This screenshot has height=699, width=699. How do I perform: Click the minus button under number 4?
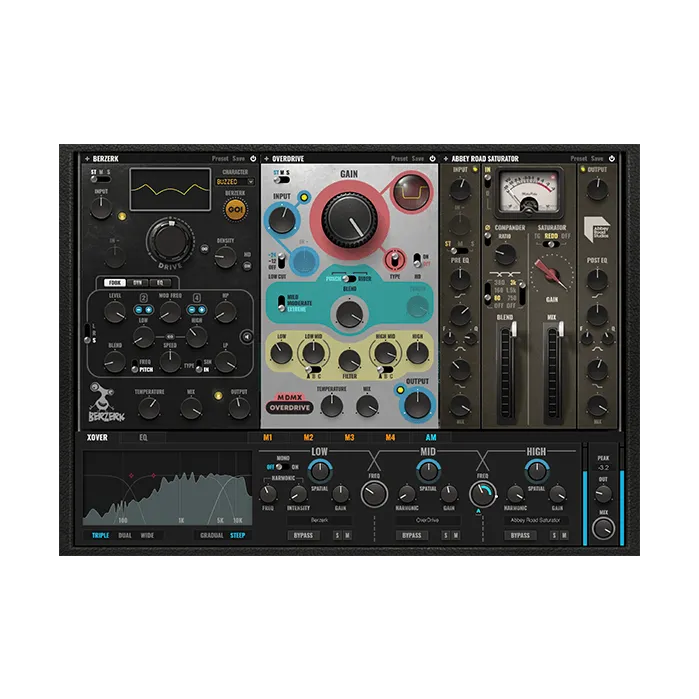(x=192, y=309)
